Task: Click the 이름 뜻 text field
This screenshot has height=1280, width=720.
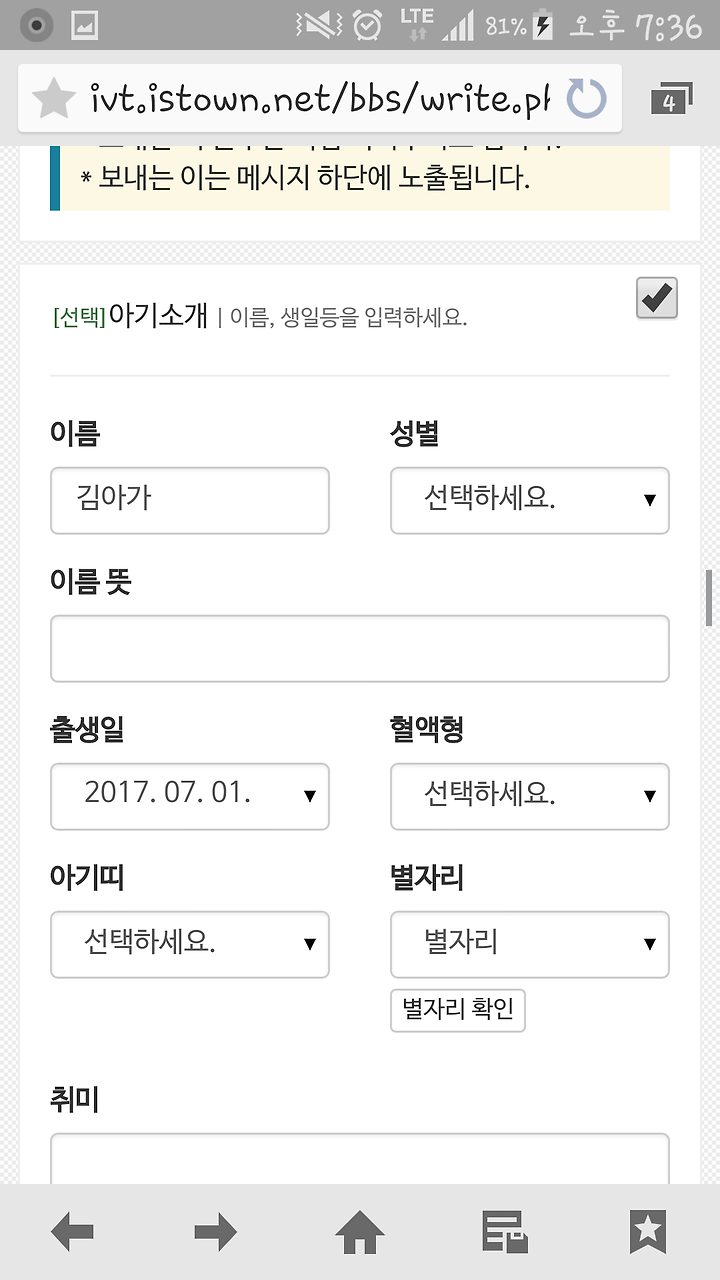Action: coord(360,648)
